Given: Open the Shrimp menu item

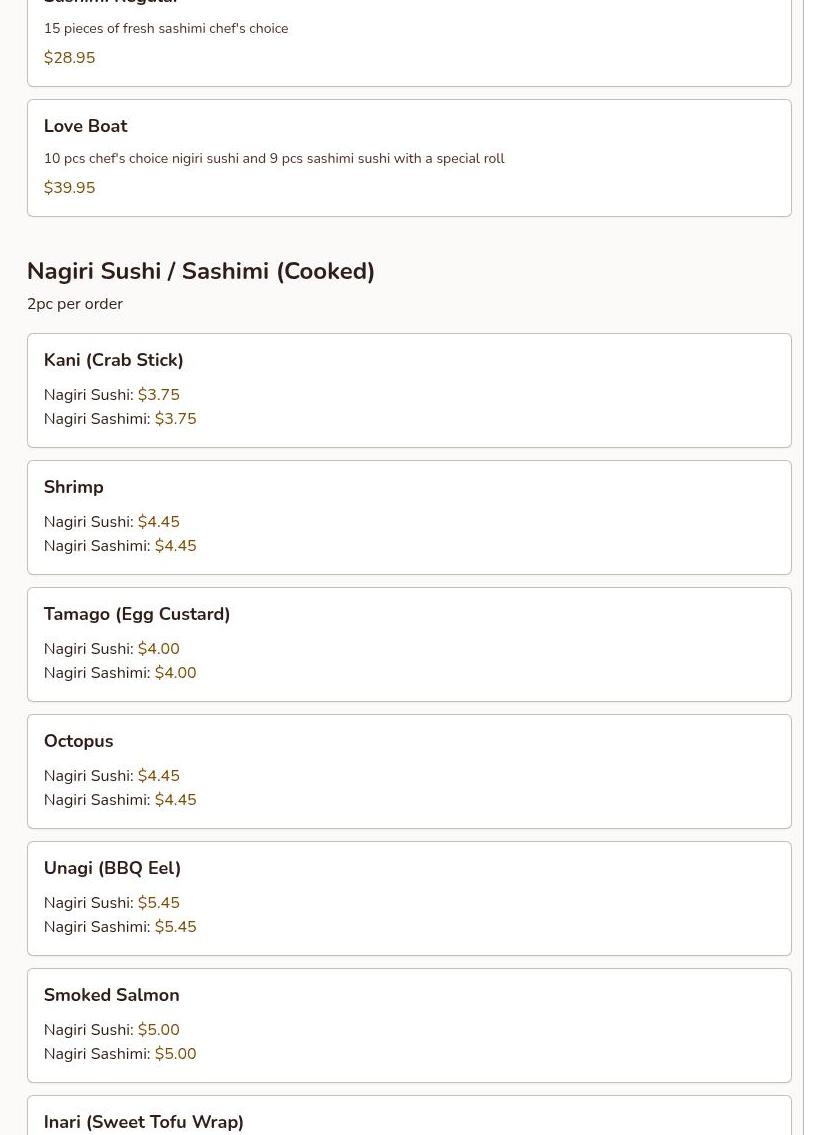Looking at the screenshot, I should click(x=73, y=487).
